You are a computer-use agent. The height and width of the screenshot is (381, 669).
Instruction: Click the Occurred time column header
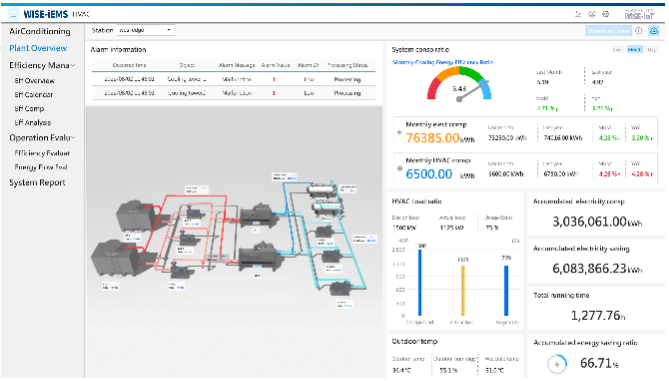point(129,65)
